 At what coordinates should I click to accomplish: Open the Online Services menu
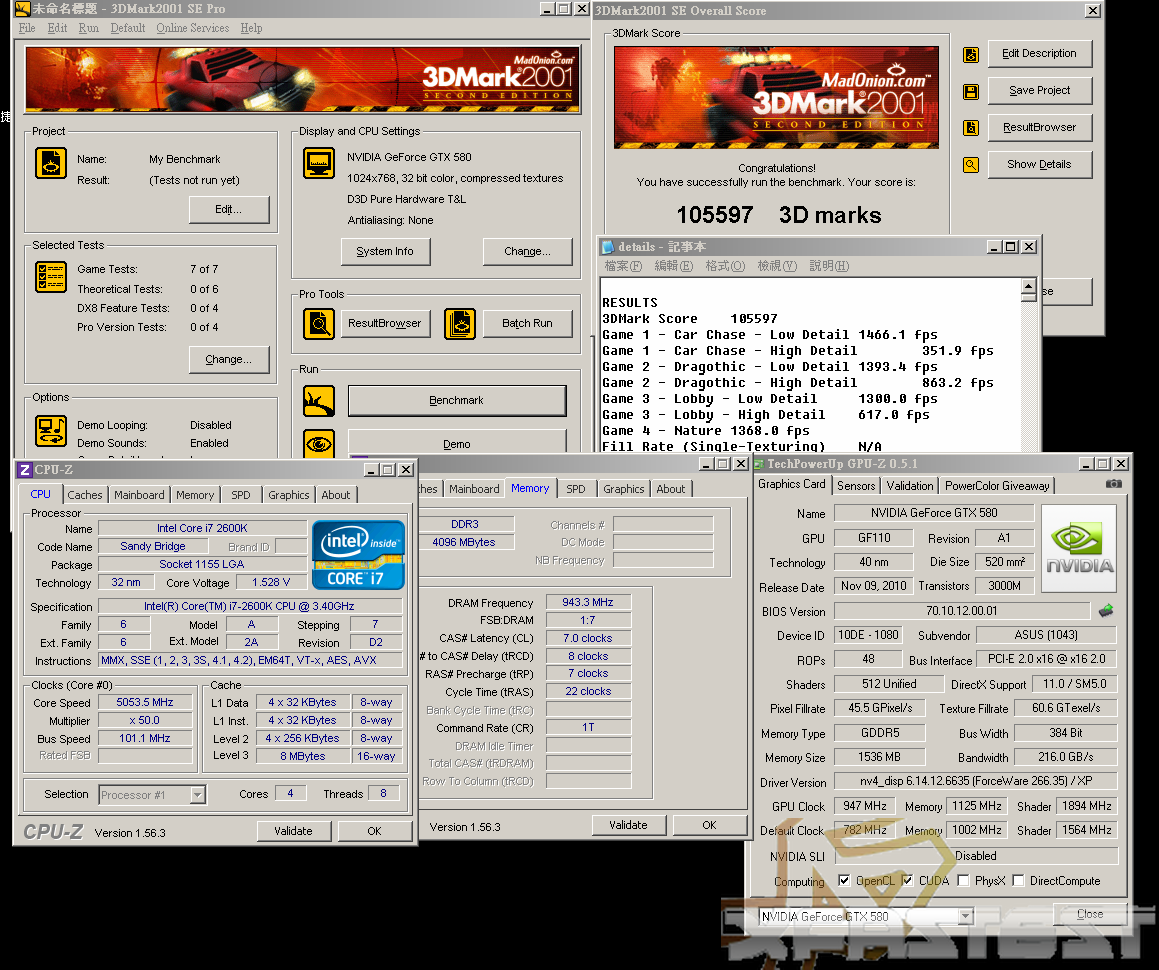pyautogui.click(x=193, y=28)
